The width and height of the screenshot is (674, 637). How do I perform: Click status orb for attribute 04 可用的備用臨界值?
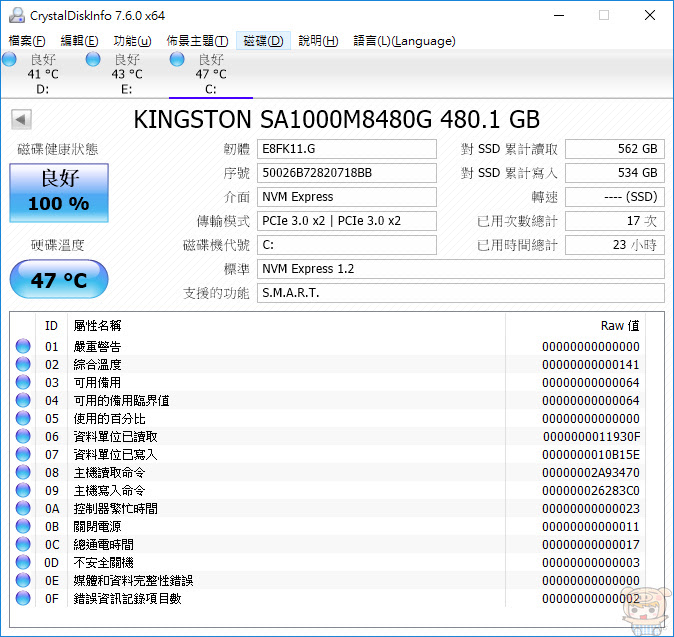[23, 400]
